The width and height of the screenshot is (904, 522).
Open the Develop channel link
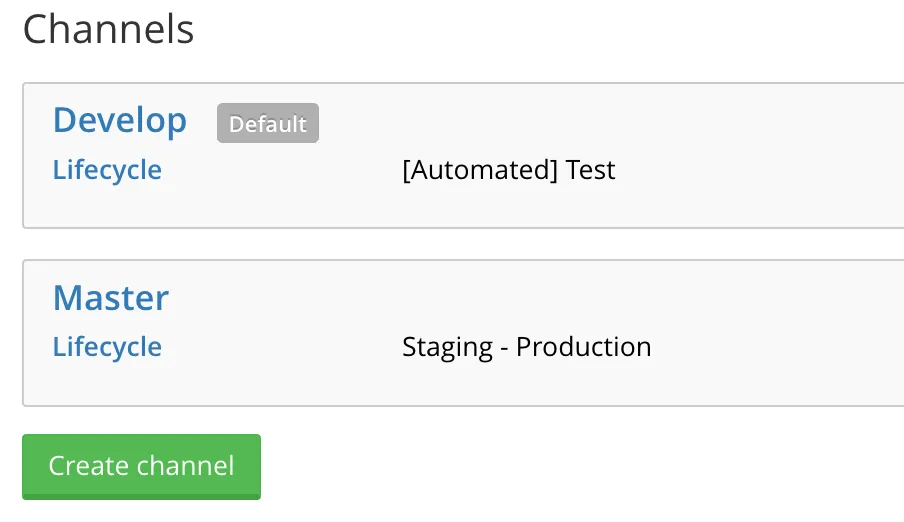pos(119,121)
